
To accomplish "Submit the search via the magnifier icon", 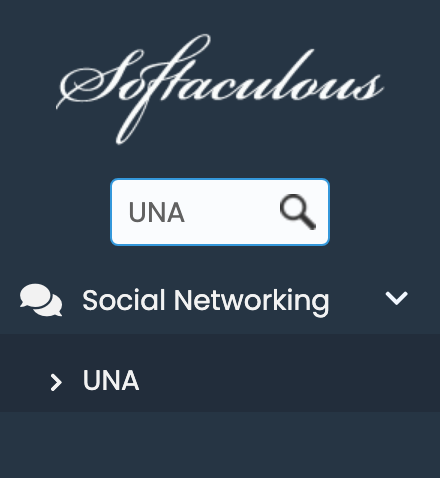I will [298, 212].
